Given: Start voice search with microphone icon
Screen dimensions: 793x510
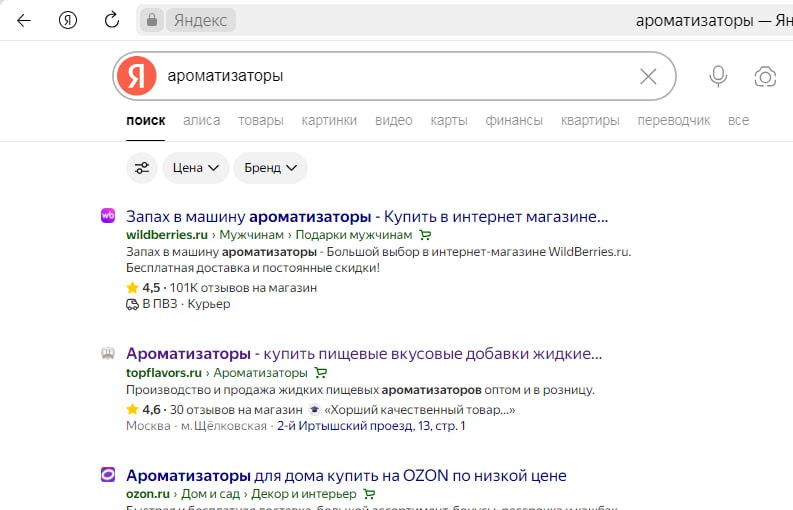Looking at the screenshot, I should click(718, 77).
